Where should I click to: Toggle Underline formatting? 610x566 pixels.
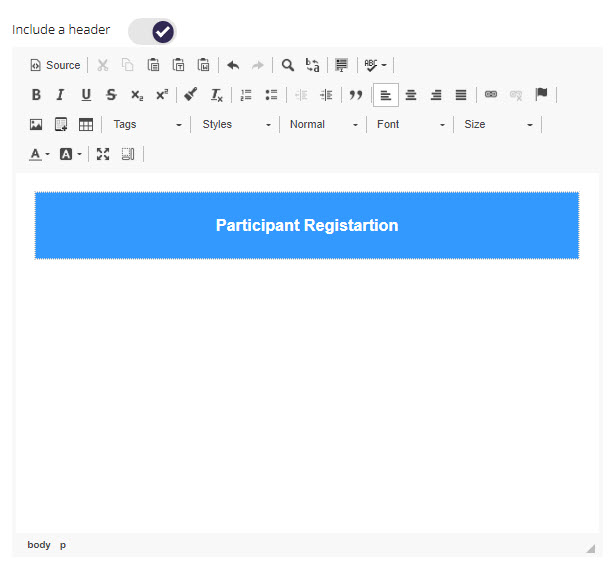coord(86,95)
